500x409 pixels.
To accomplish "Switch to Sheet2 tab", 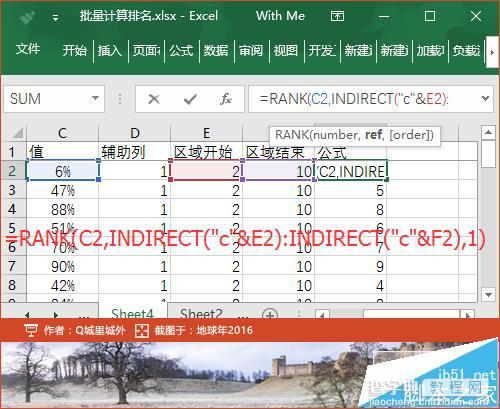I will (x=201, y=312).
